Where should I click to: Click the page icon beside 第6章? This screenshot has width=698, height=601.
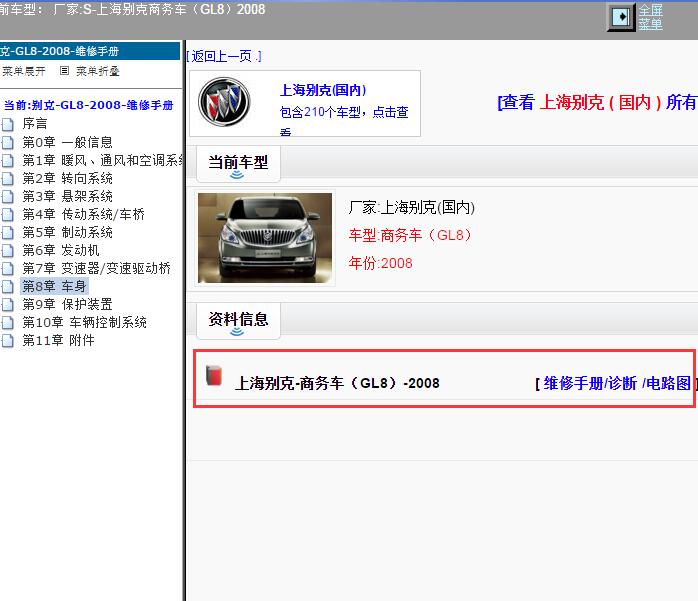(x=8, y=251)
